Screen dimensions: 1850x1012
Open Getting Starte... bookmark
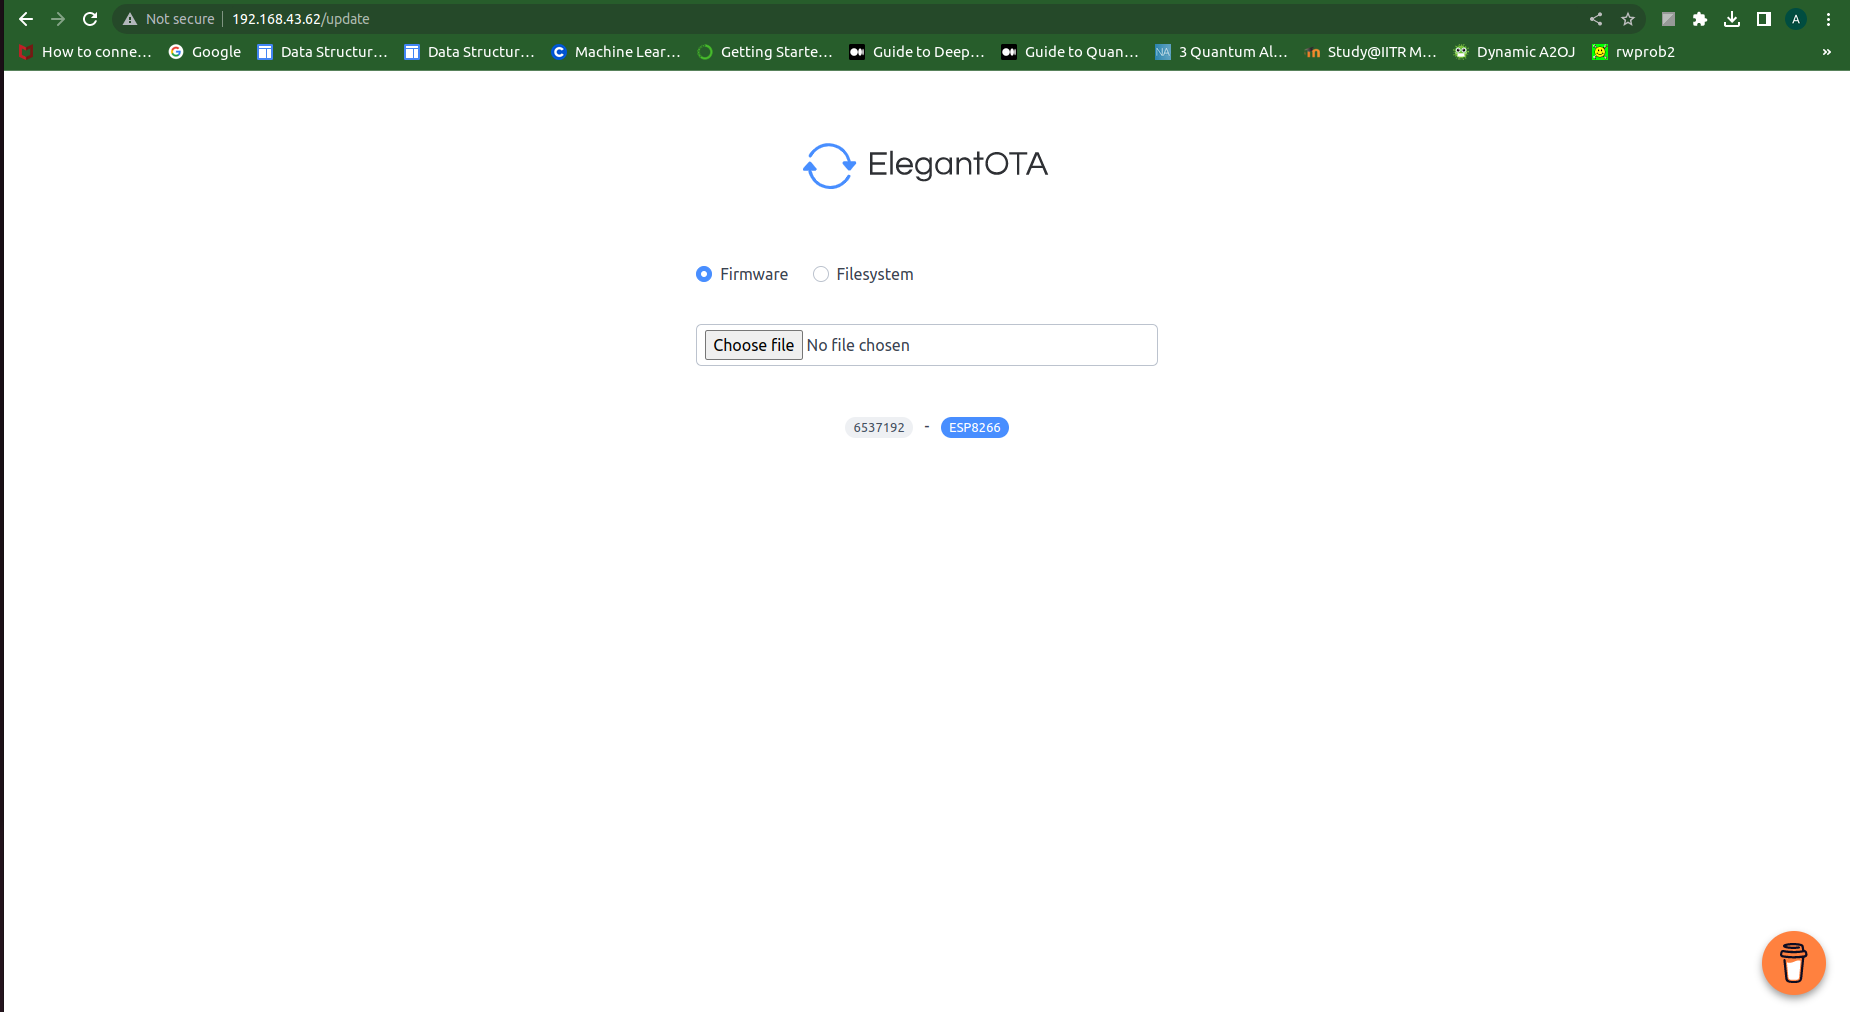pyautogui.click(x=765, y=52)
